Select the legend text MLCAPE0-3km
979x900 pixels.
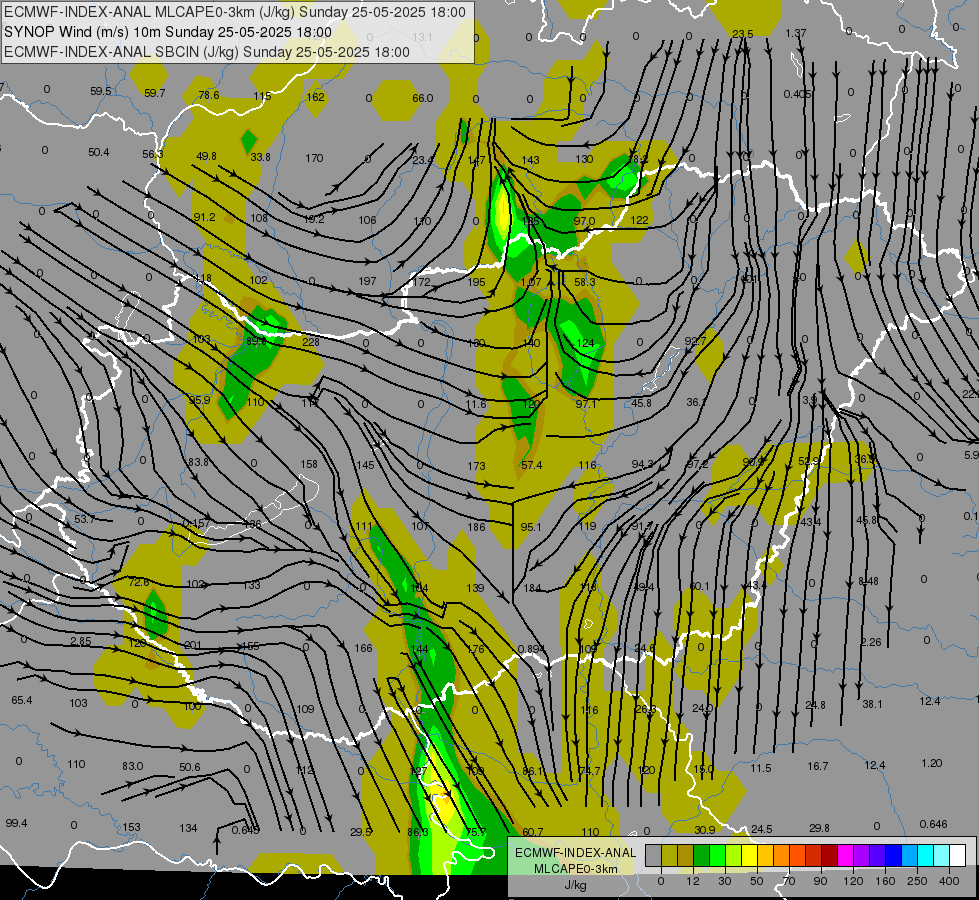tap(575, 869)
